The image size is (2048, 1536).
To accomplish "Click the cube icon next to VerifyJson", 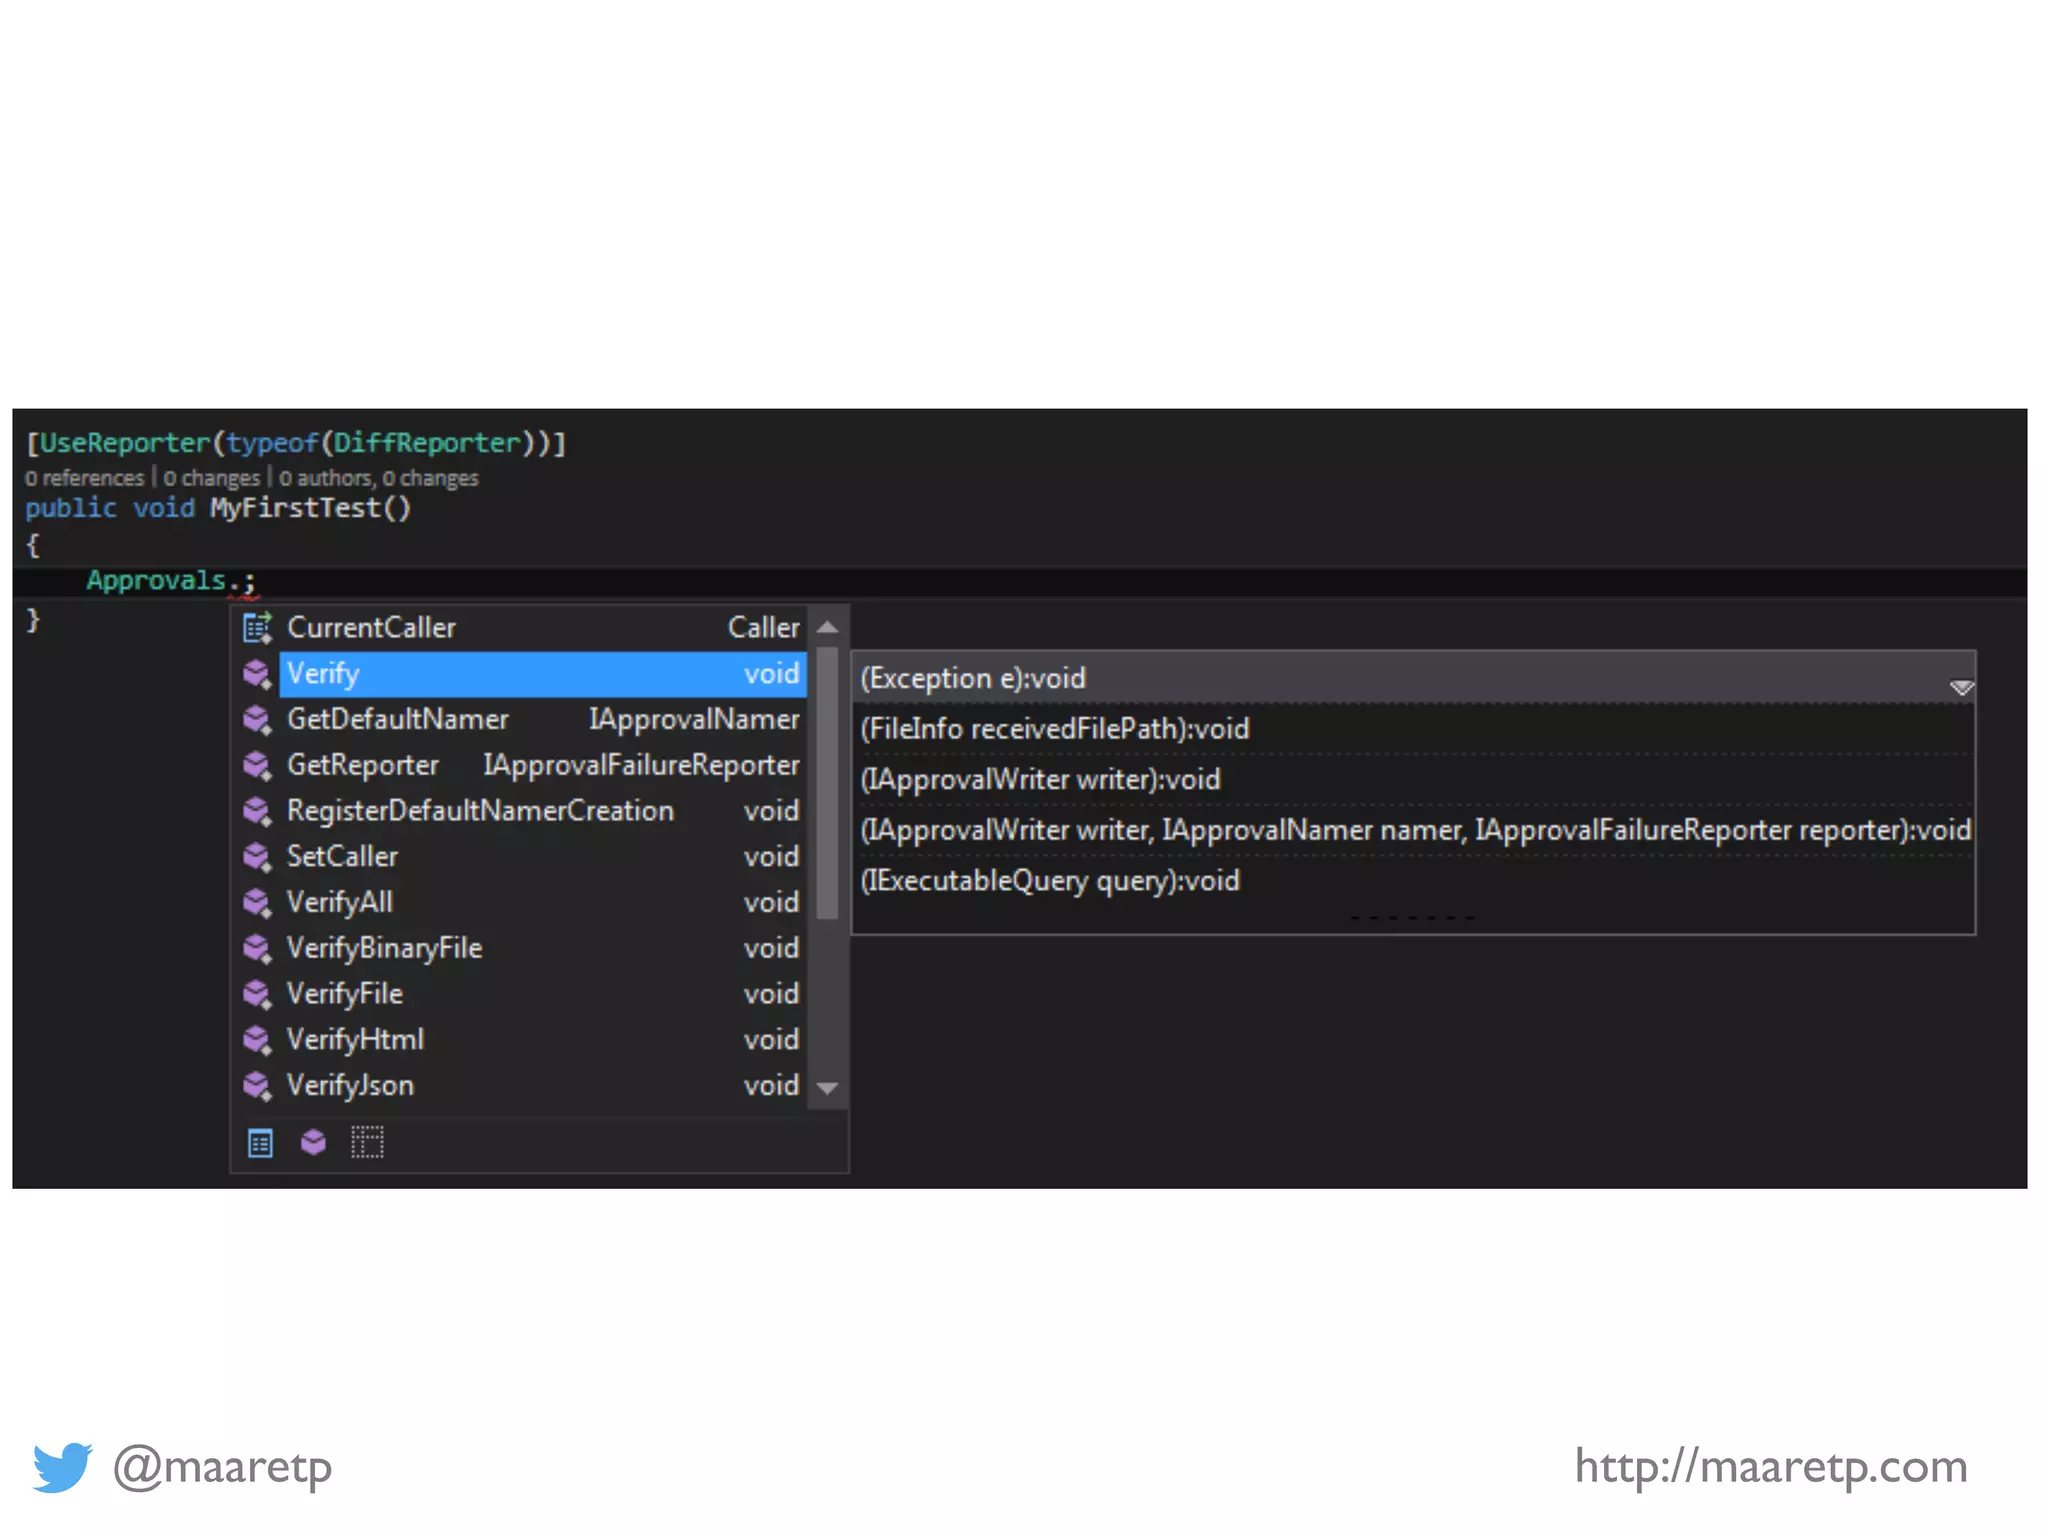I will (x=257, y=1085).
